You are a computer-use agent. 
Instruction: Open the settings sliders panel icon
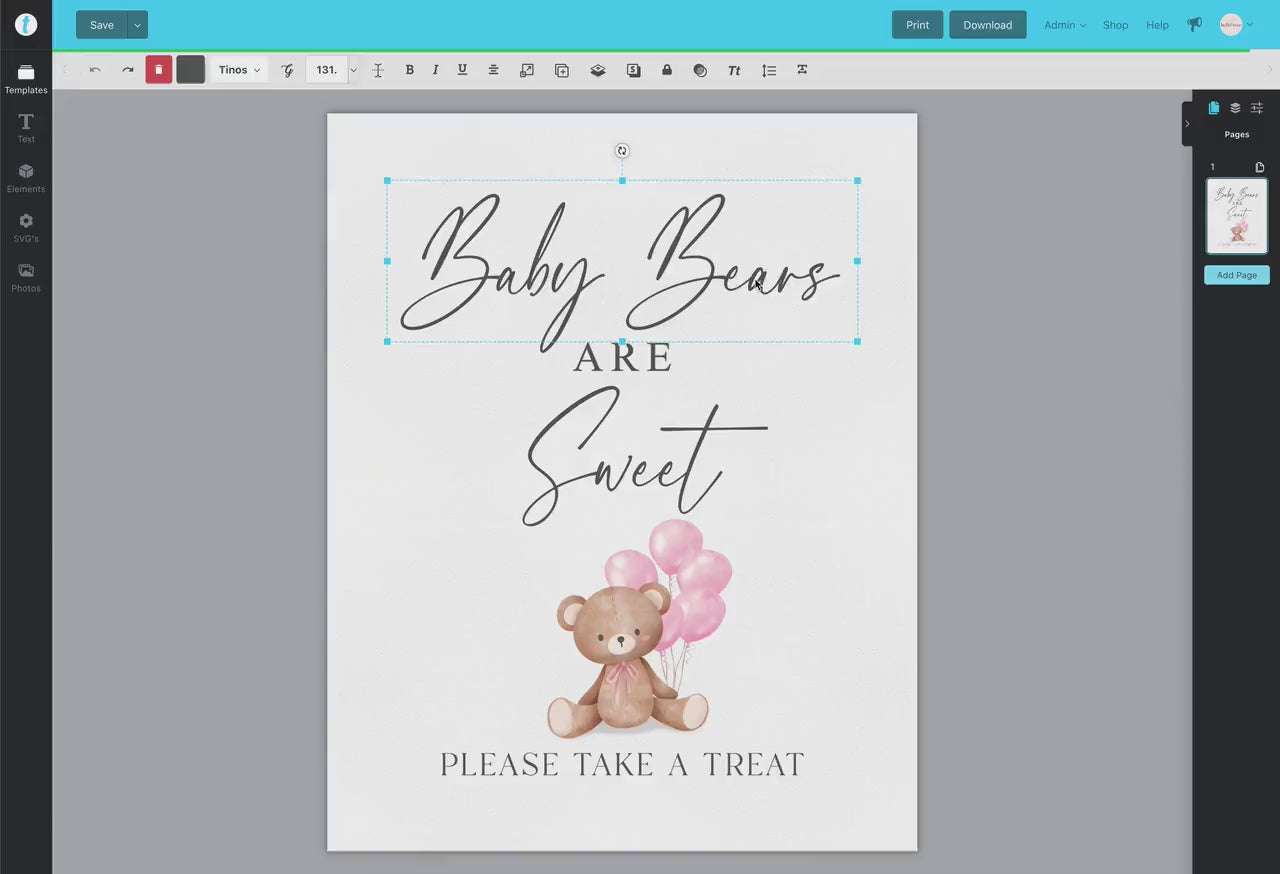(x=1257, y=108)
